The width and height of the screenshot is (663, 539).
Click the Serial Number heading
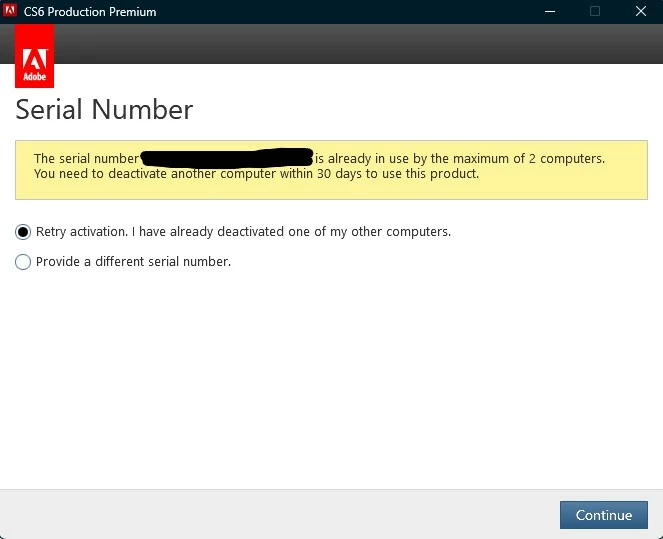(x=104, y=109)
